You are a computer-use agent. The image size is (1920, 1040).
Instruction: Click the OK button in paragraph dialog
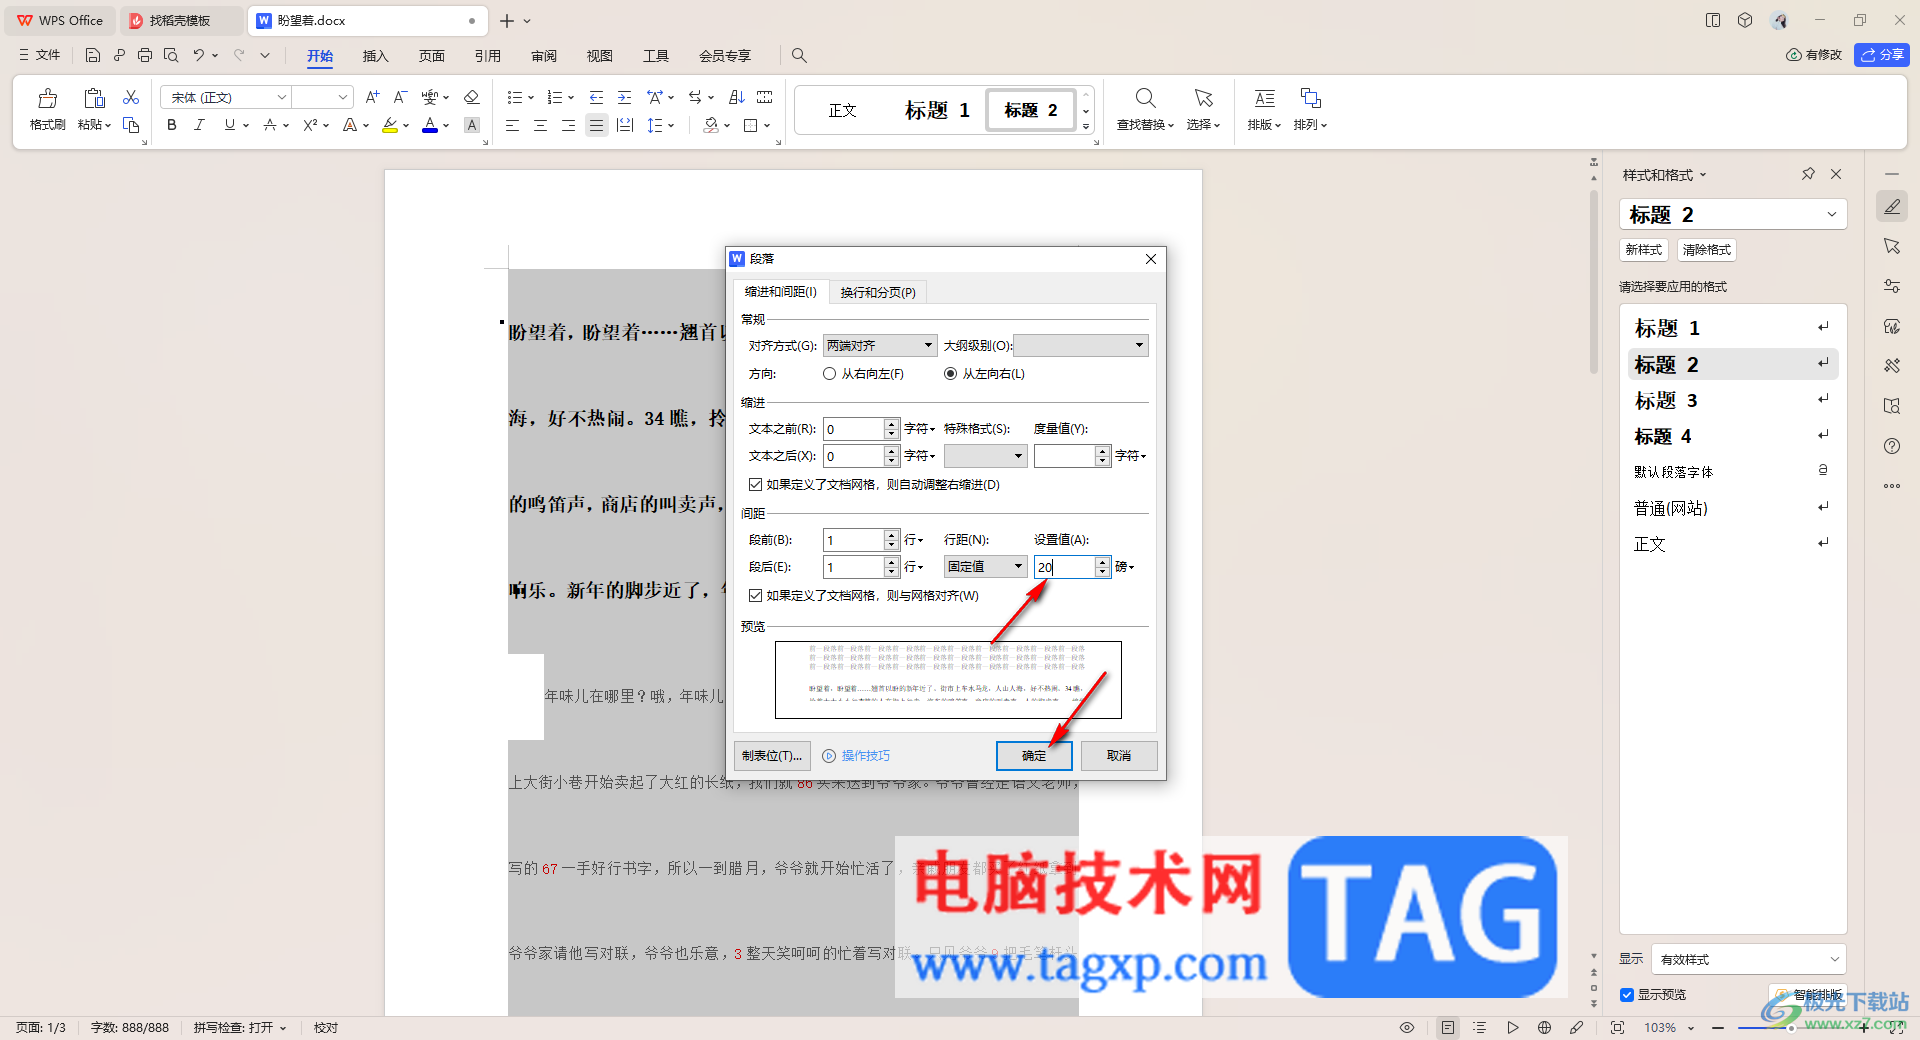(1034, 756)
